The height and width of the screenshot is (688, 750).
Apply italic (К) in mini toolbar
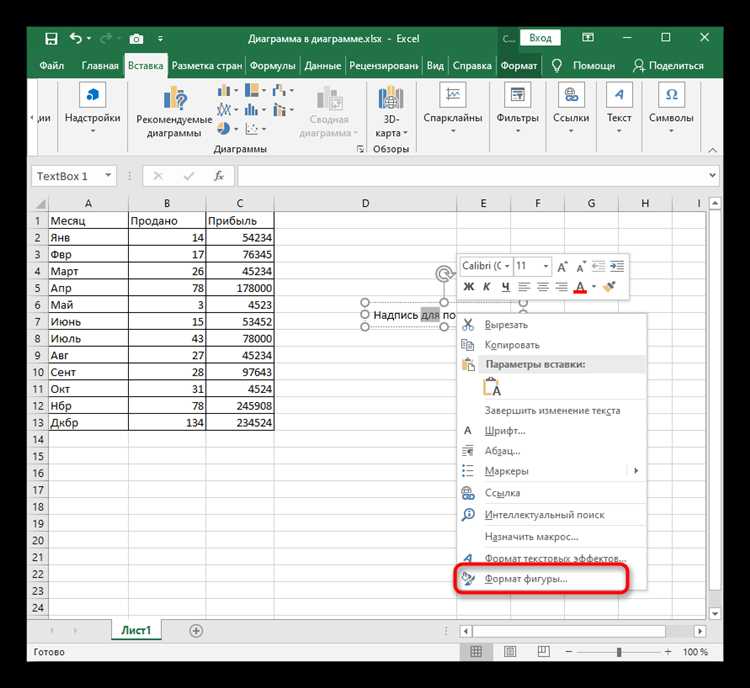point(486,287)
